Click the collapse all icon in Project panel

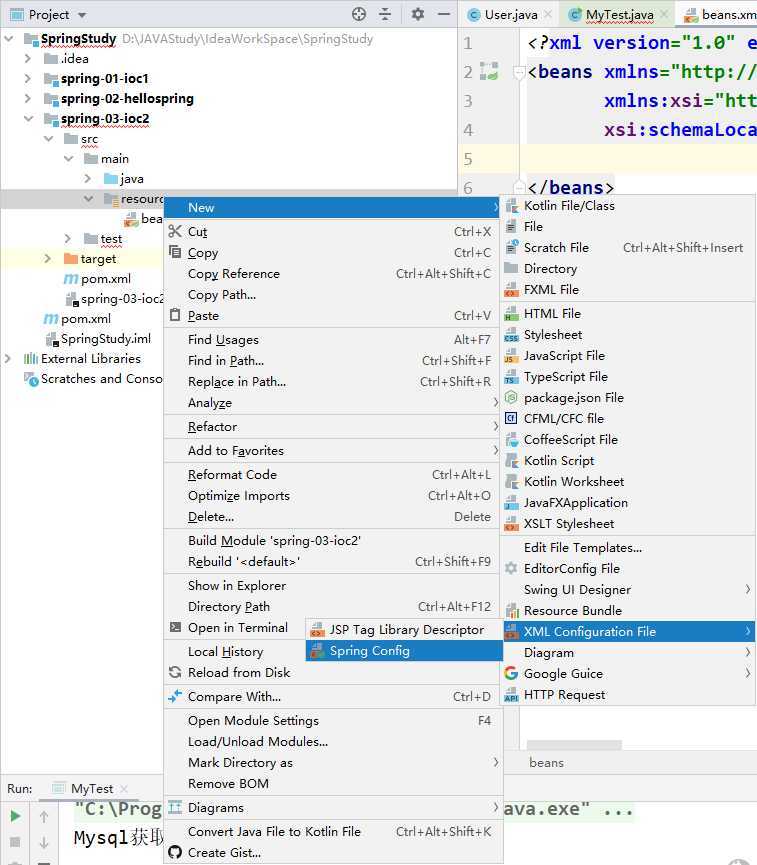(x=385, y=14)
